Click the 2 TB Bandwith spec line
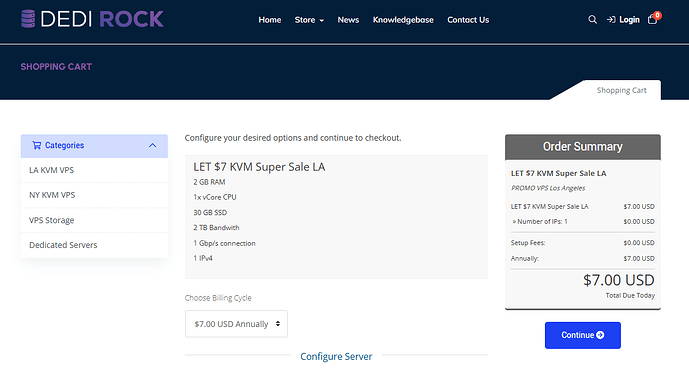Viewport: 689px width, 376px height. [x=216, y=228]
